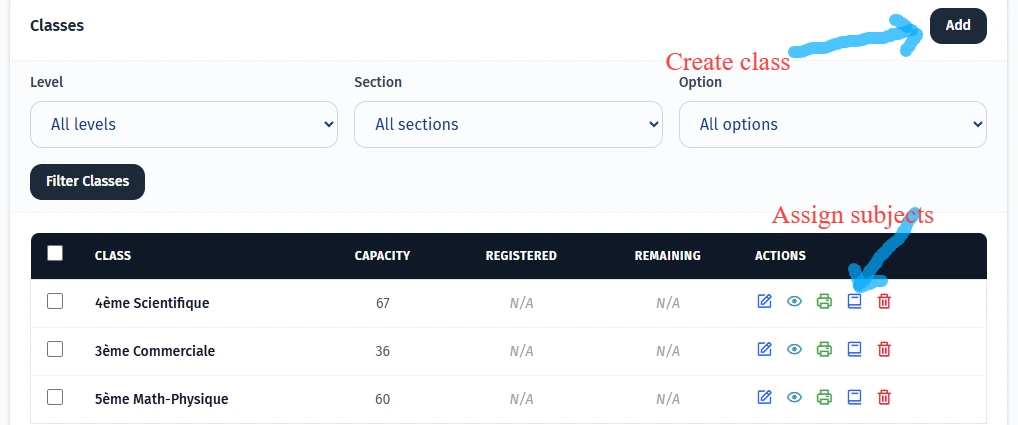Click the Add button to create class
The width and height of the screenshot is (1018, 425).
pos(958,26)
